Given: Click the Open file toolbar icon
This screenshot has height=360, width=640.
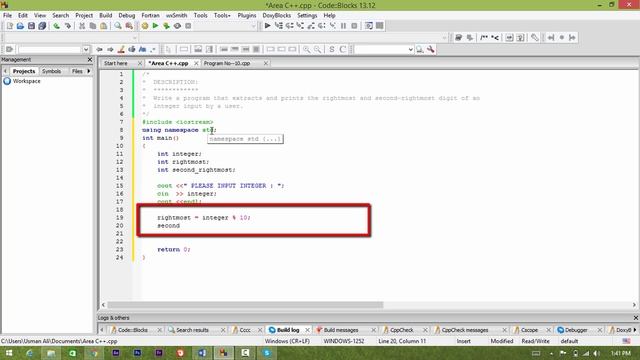Looking at the screenshot, I should 20,26.
